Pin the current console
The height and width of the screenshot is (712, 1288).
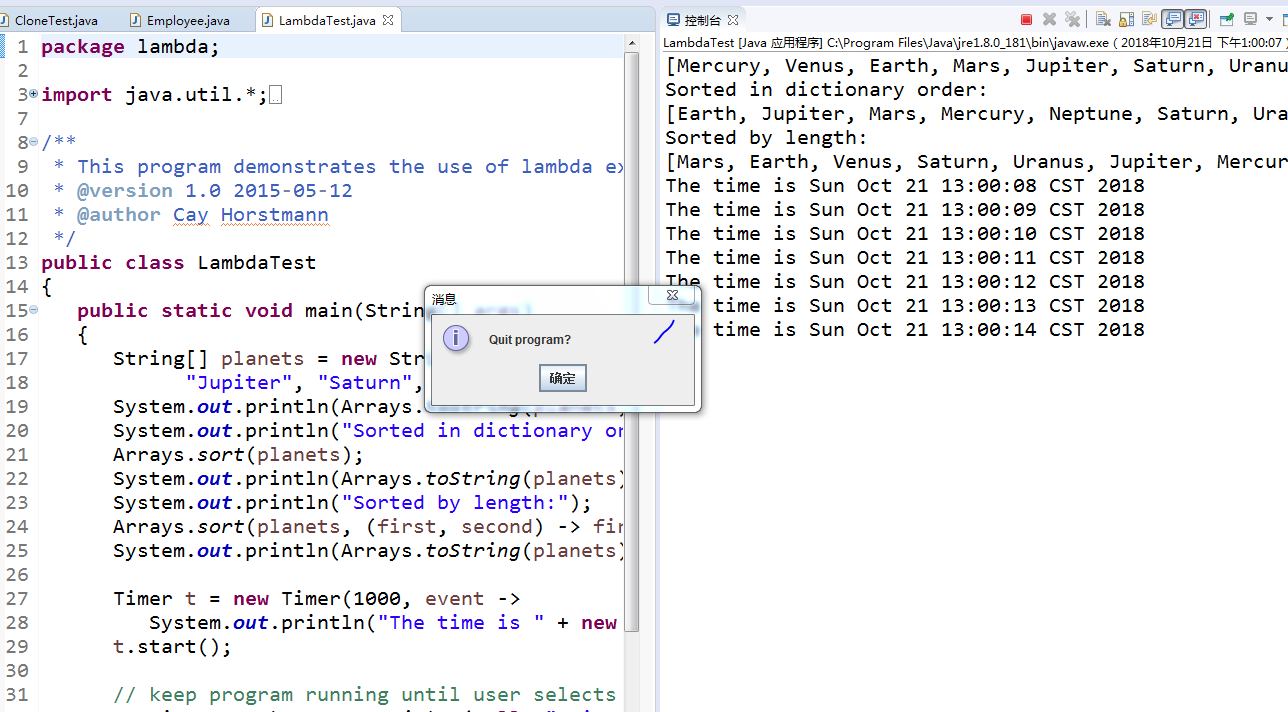pos(1226,19)
